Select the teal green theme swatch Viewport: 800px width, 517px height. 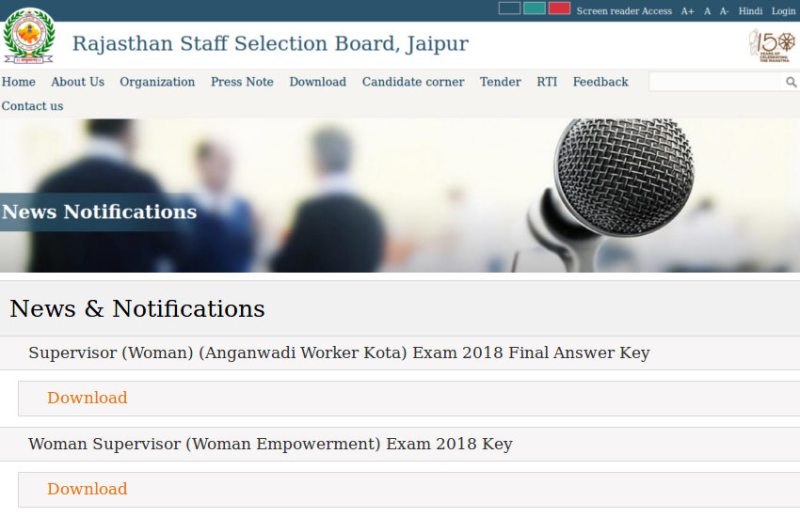click(534, 8)
